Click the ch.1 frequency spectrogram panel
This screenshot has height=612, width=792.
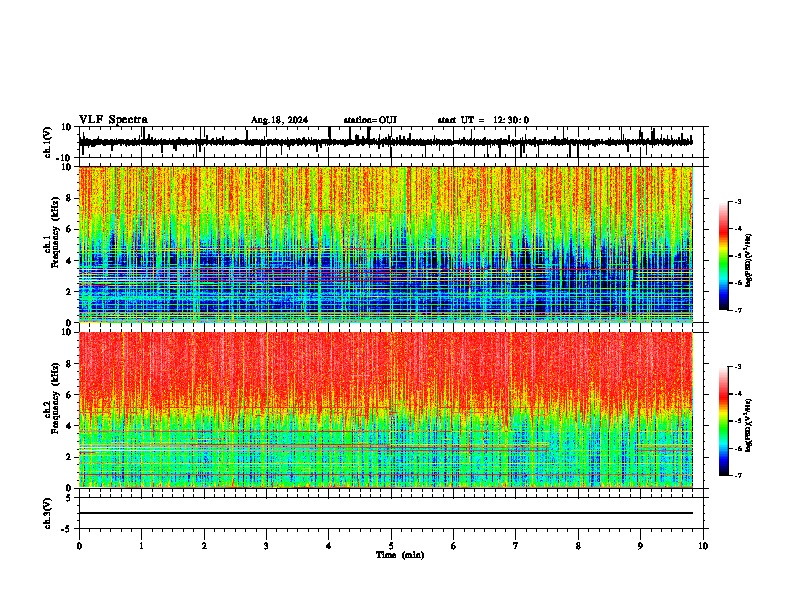coord(390,244)
